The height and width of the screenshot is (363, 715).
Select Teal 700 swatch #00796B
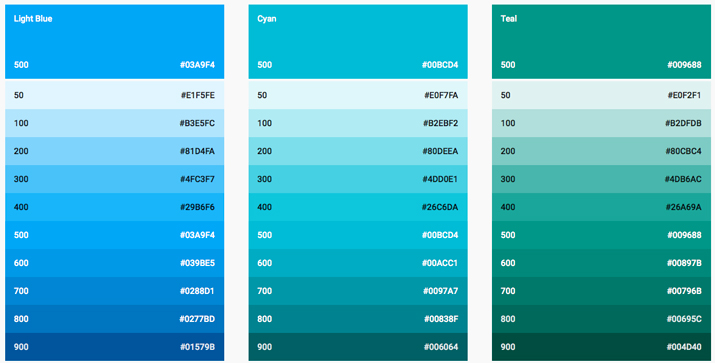pyautogui.click(x=601, y=291)
